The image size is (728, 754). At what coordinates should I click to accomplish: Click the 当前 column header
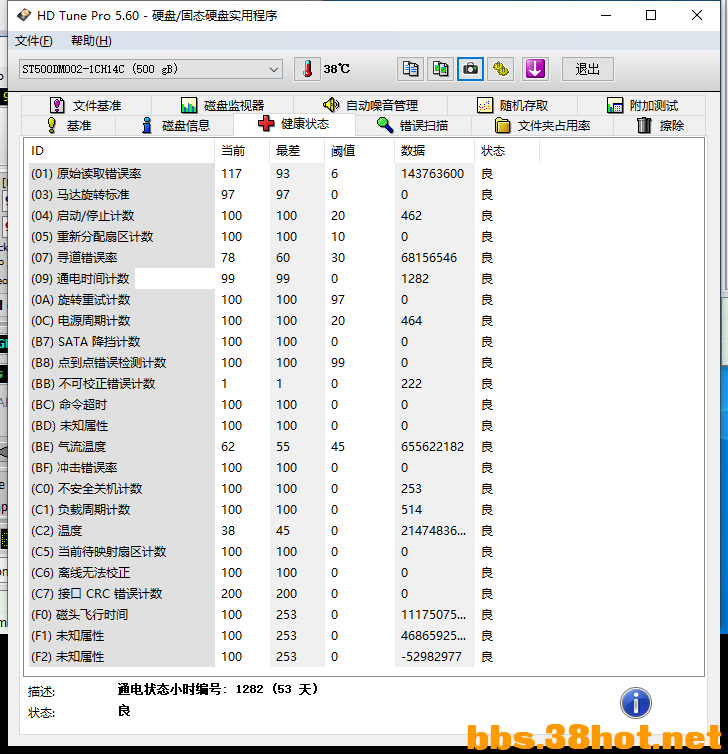pyautogui.click(x=242, y=151)
